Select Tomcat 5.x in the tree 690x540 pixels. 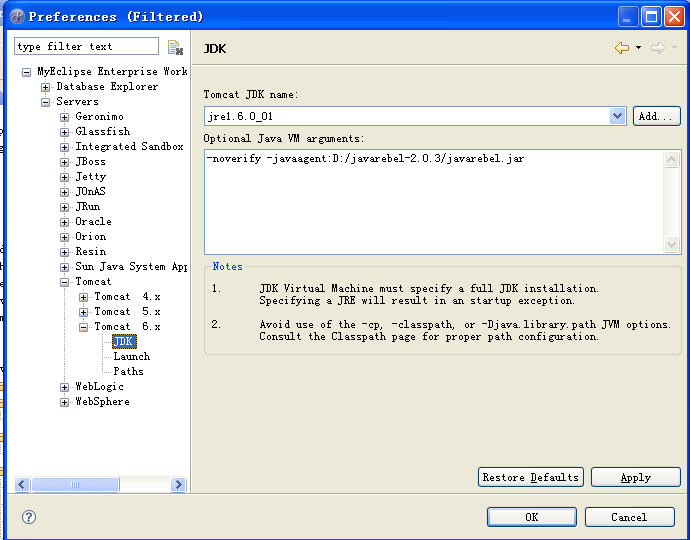[x=127, y=312]
